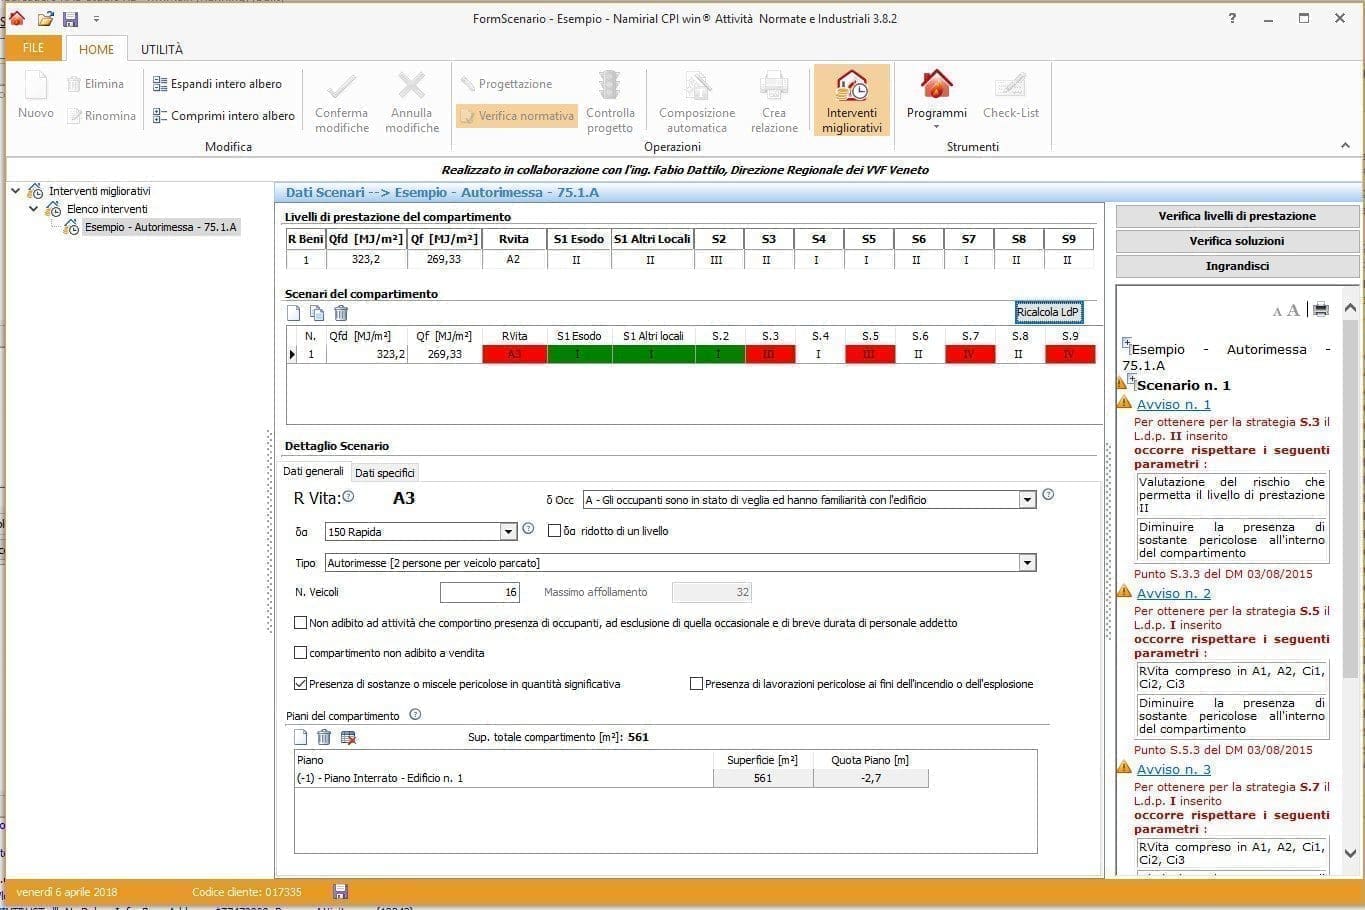Check compartimento non adibito a vendita
Viewport: 1365px width, 910px height.
click(301, 653)
